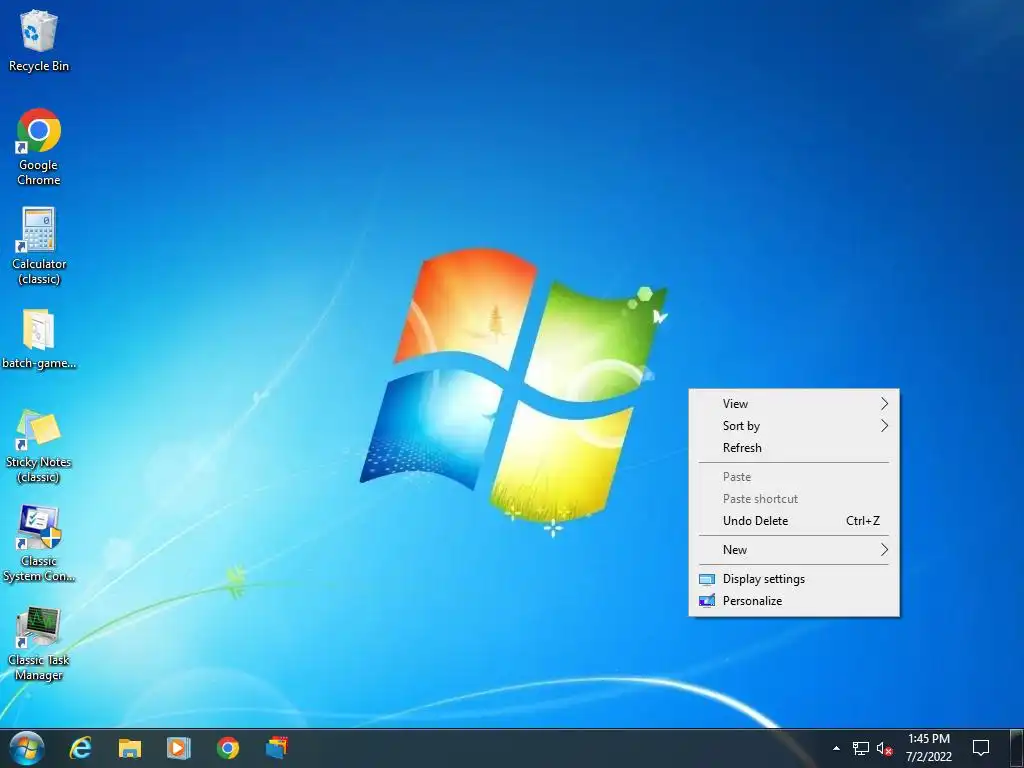Open the Start menu orb
This screenshot has width=1024, height=768.
coord(27,748)
